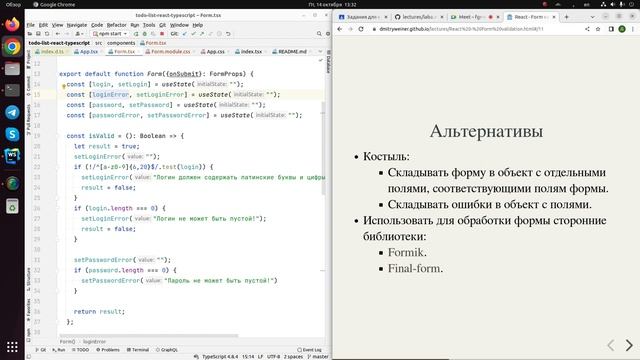Viewport: 640px width, 360px height.
Task: Open the Event Log
Action: [x=309, y=350]
